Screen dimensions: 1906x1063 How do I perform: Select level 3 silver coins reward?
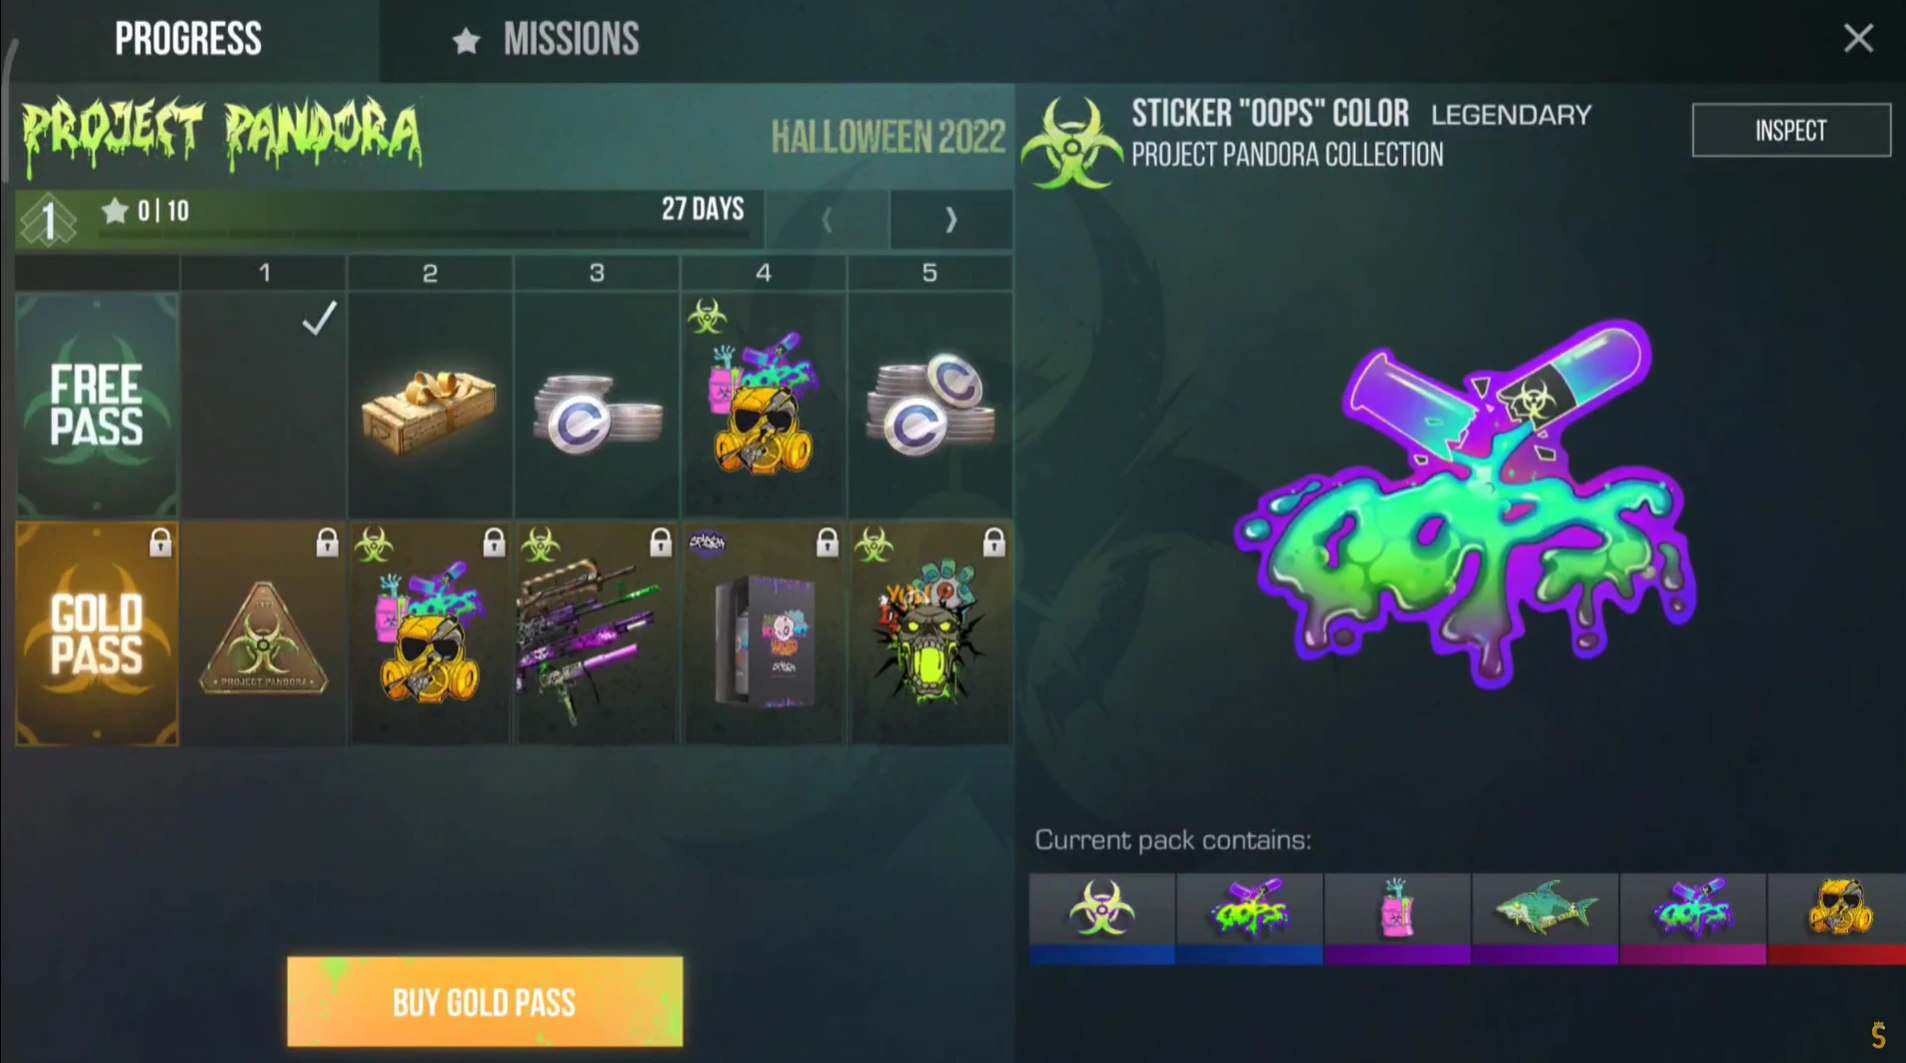click(597, 405)
